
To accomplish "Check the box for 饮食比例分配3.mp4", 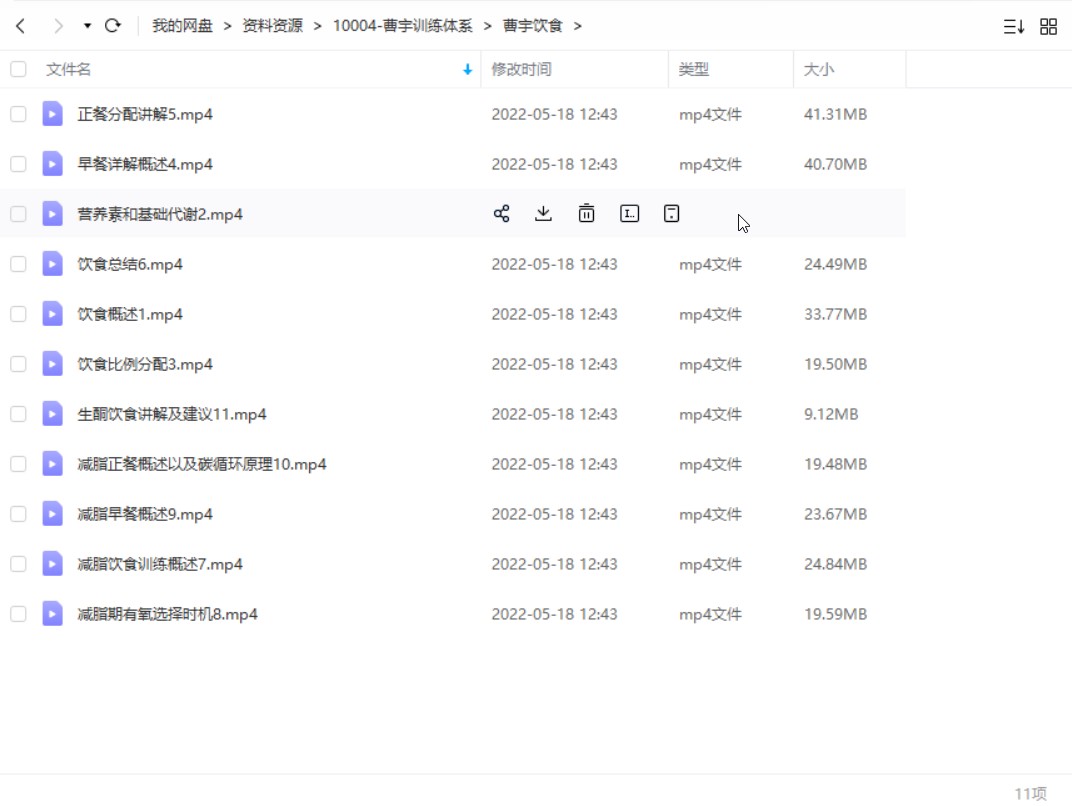I will point(18,364).
